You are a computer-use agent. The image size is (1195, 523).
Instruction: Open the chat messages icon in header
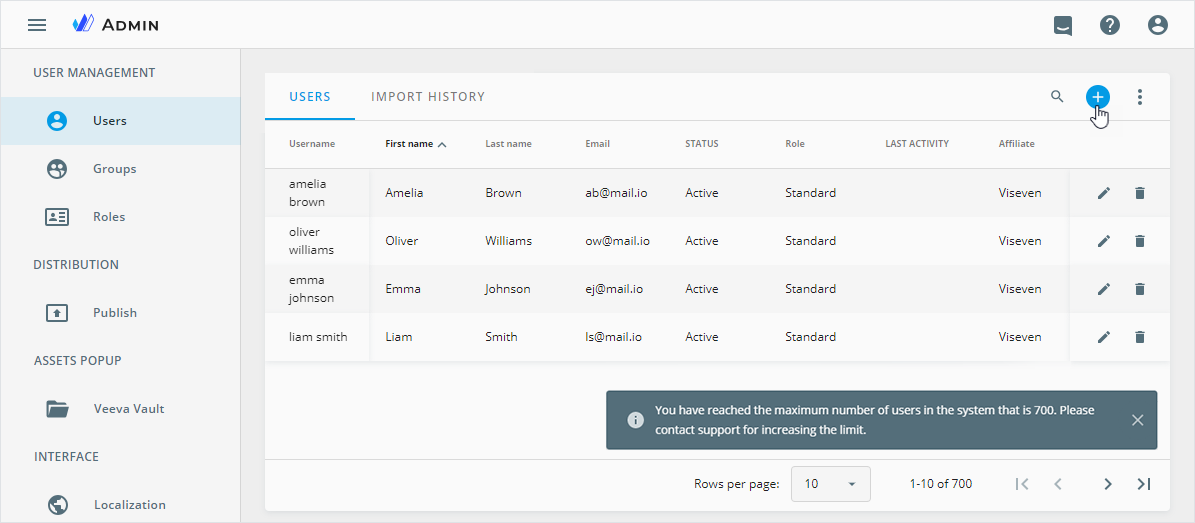pos(1063,26)
